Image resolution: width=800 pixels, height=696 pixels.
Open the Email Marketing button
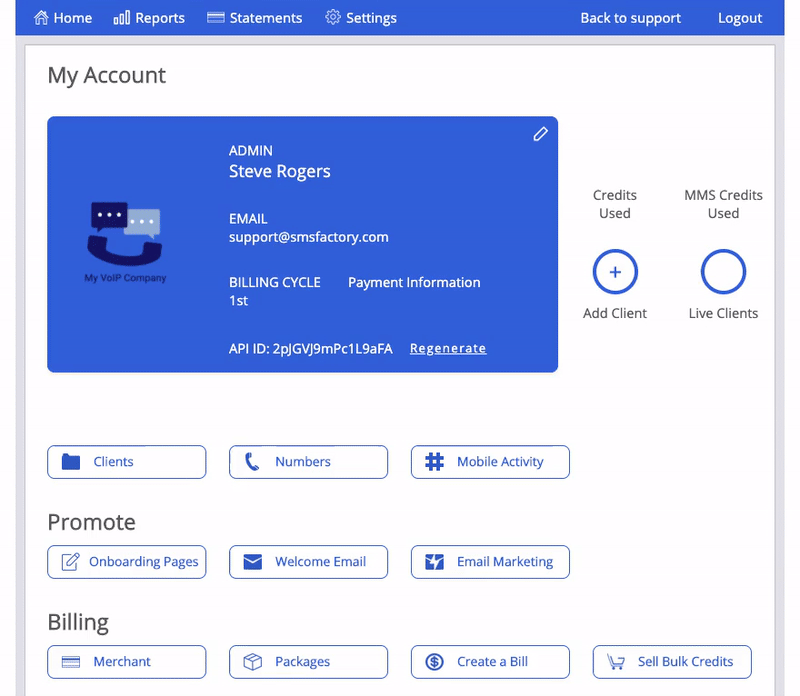[x=490, y=562]
